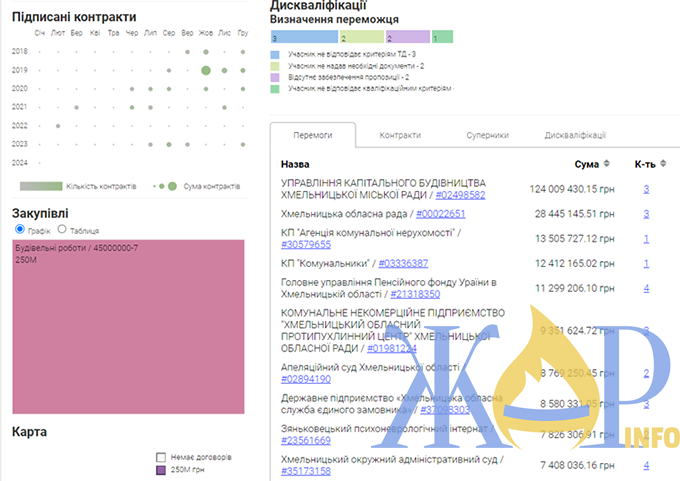Click the large October 2019 contract dot
The image size is (680, 481).
coord(206,70)
